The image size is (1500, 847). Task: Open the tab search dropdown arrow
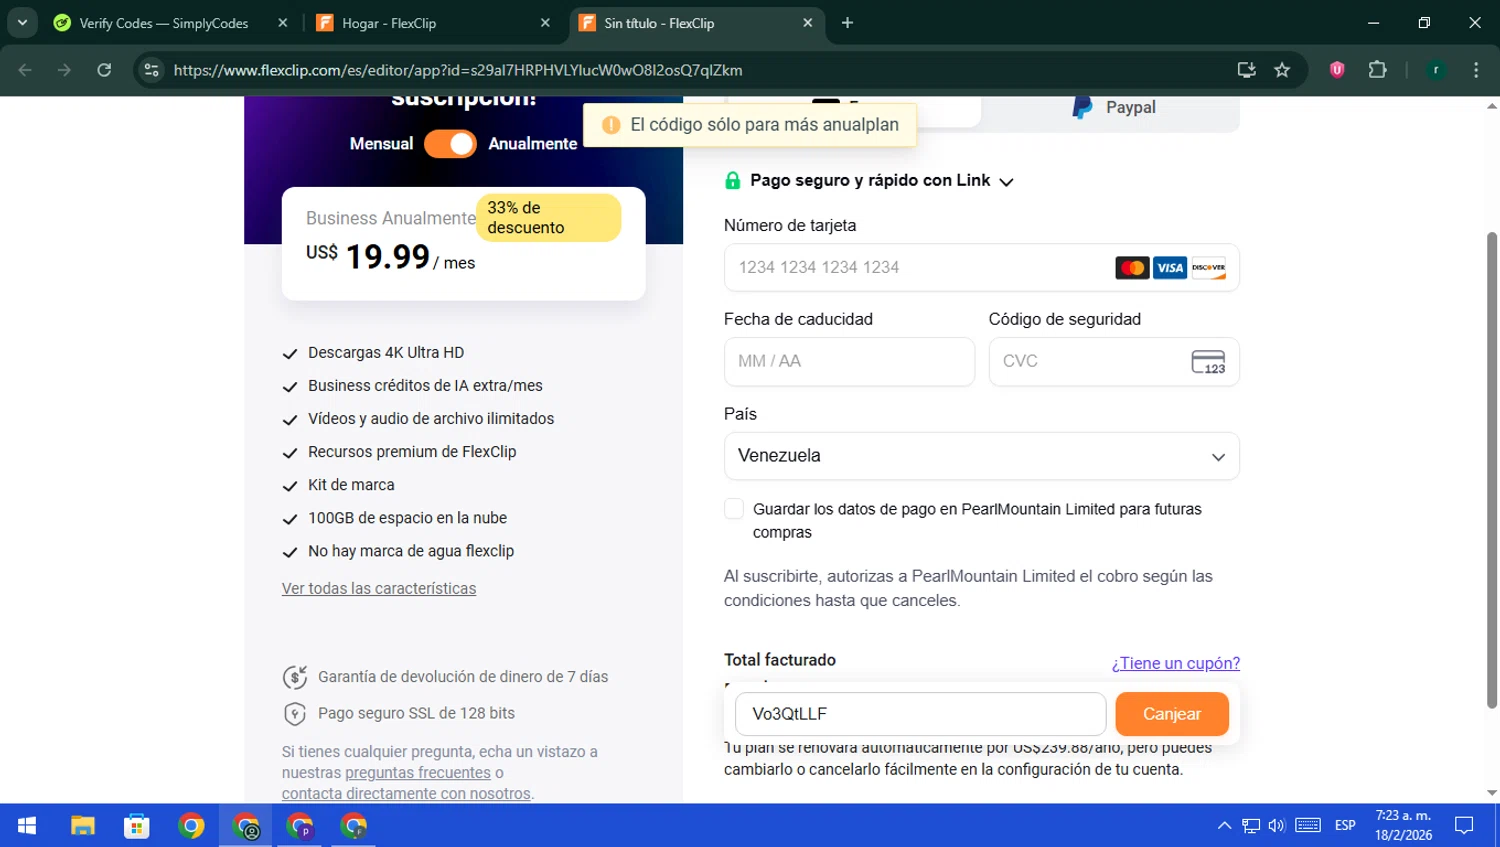click(x=22, y=22)
